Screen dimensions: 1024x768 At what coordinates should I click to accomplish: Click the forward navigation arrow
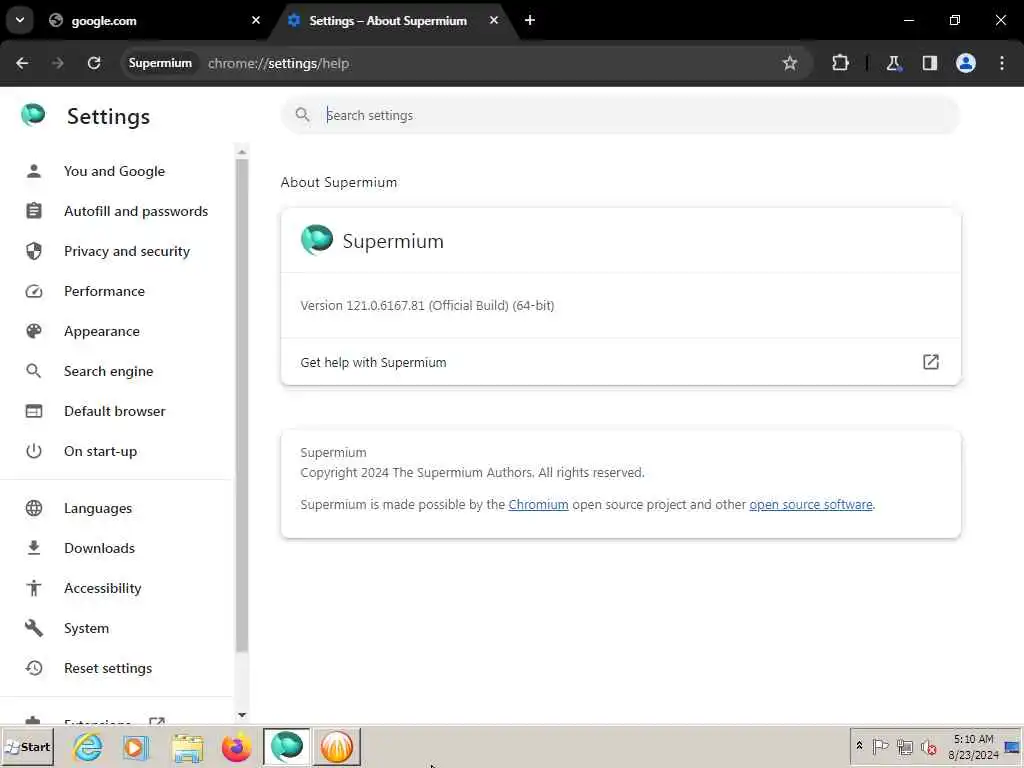[x=58, y=63]
